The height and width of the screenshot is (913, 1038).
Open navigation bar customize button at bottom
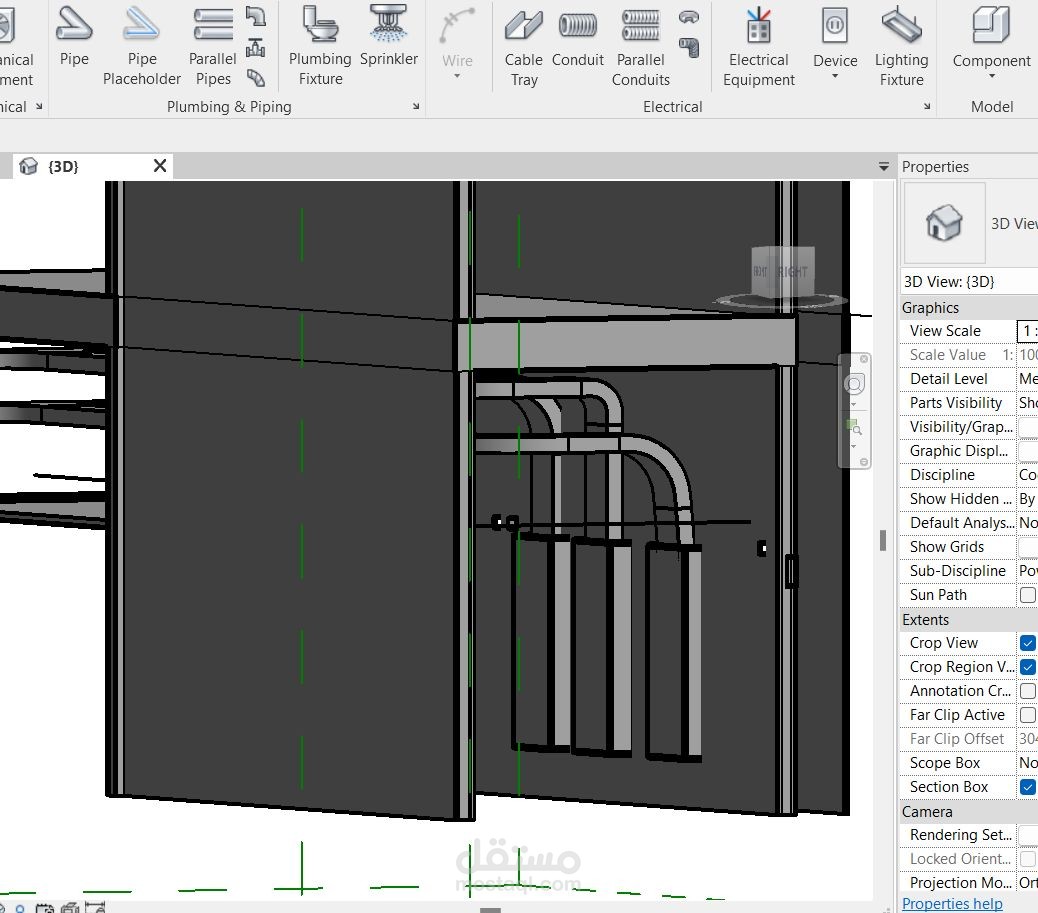[x=864, y=462]
